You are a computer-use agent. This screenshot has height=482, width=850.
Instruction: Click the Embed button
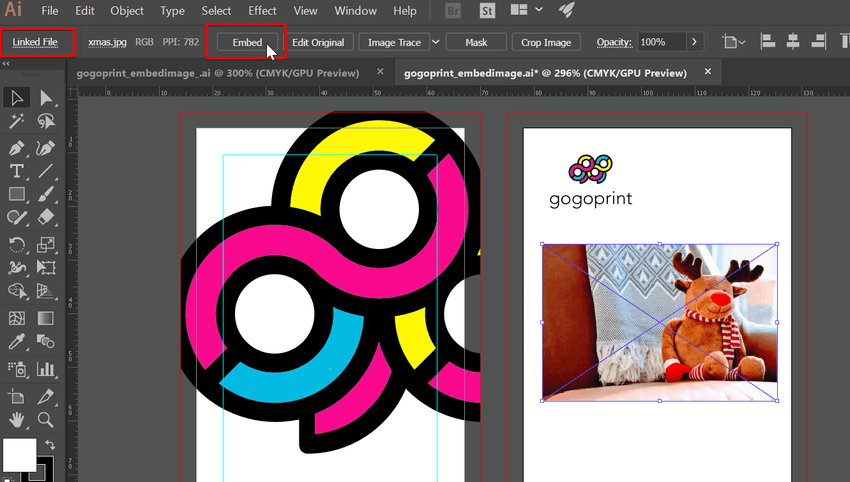pyautogui.click(x=246, y=42)
